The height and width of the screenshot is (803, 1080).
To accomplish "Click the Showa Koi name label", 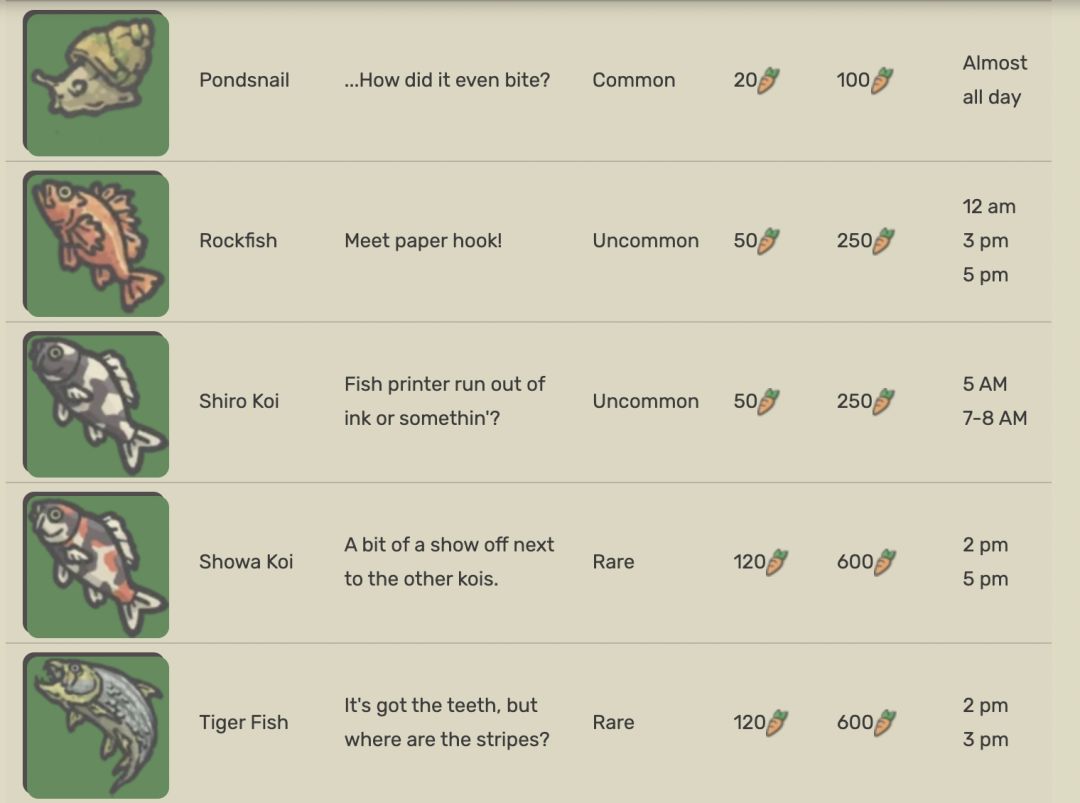I will (246, 562).
